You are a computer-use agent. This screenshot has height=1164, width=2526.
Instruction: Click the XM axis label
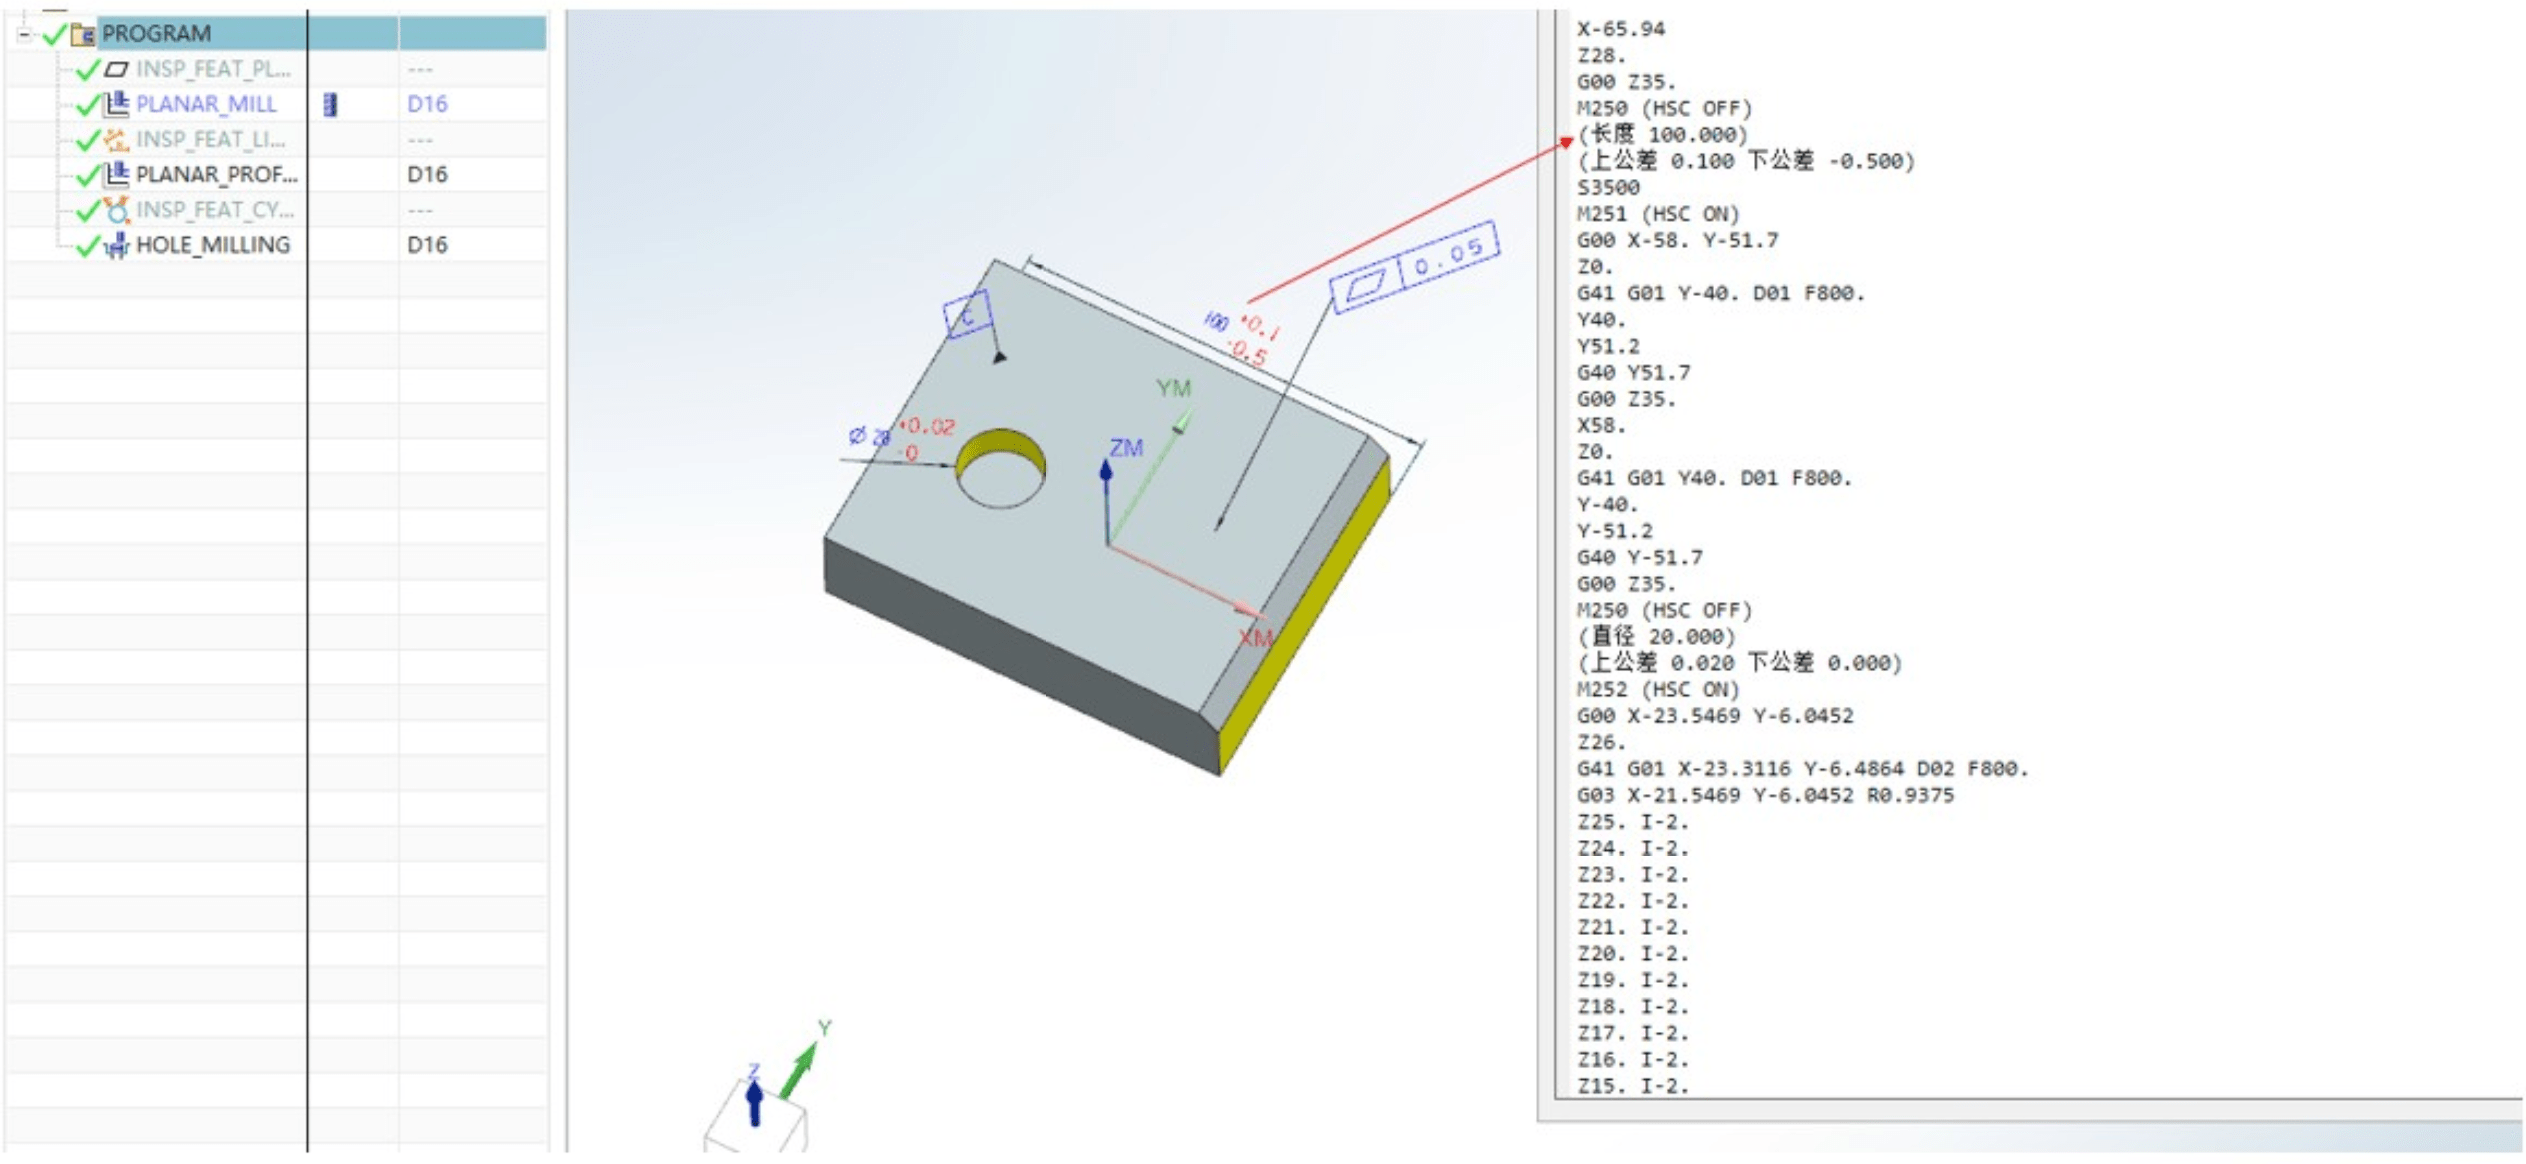(1256, 637)
